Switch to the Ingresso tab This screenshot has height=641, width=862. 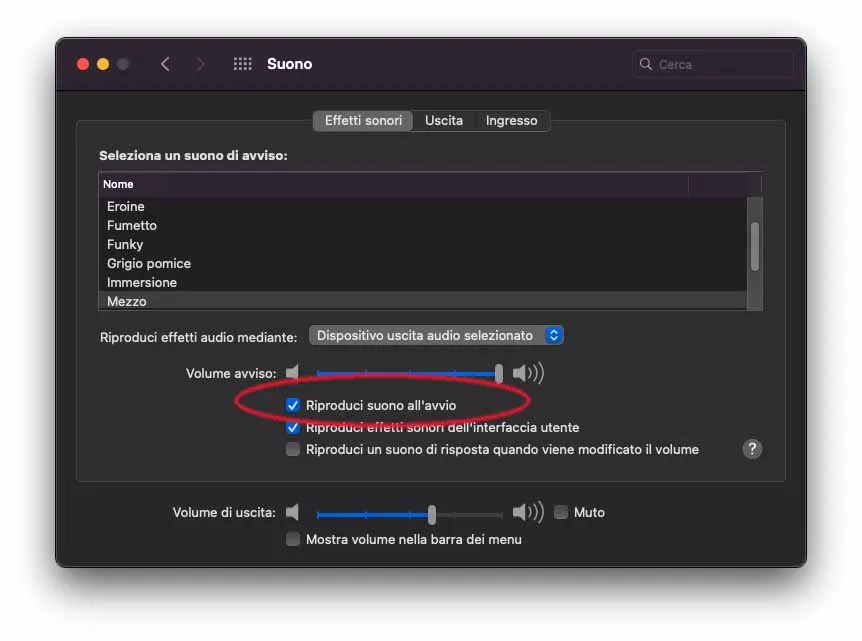click(512, 120)
